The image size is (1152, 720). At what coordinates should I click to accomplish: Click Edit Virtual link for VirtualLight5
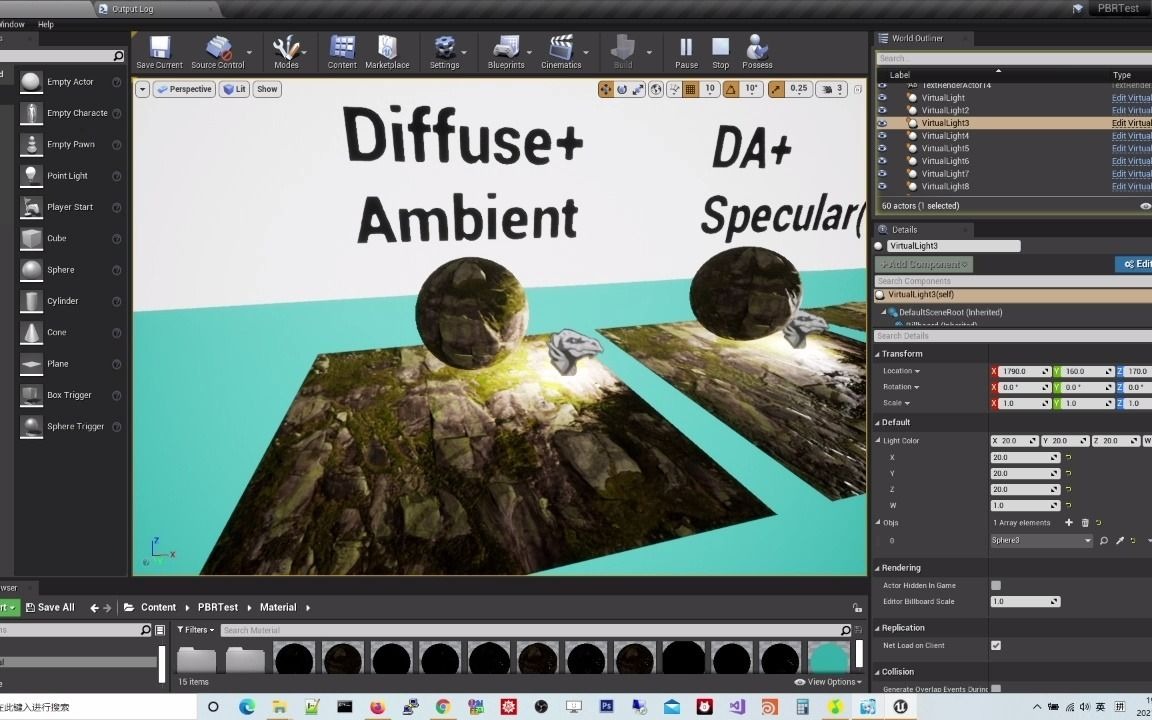(x=1131, y=148)
